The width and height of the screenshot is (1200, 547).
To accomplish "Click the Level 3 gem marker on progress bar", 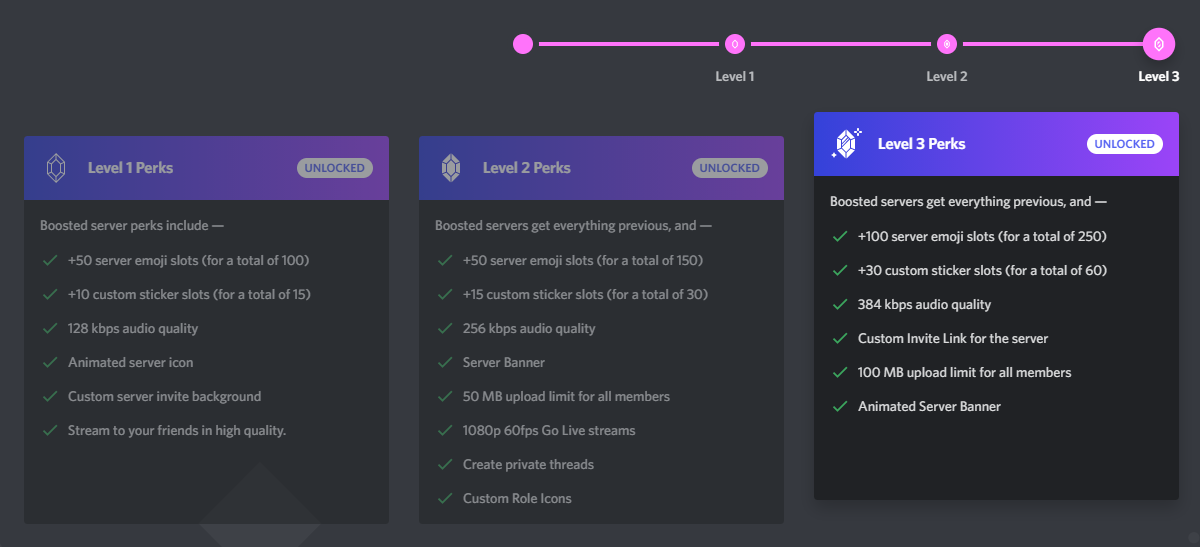I will coord(1159,44).
